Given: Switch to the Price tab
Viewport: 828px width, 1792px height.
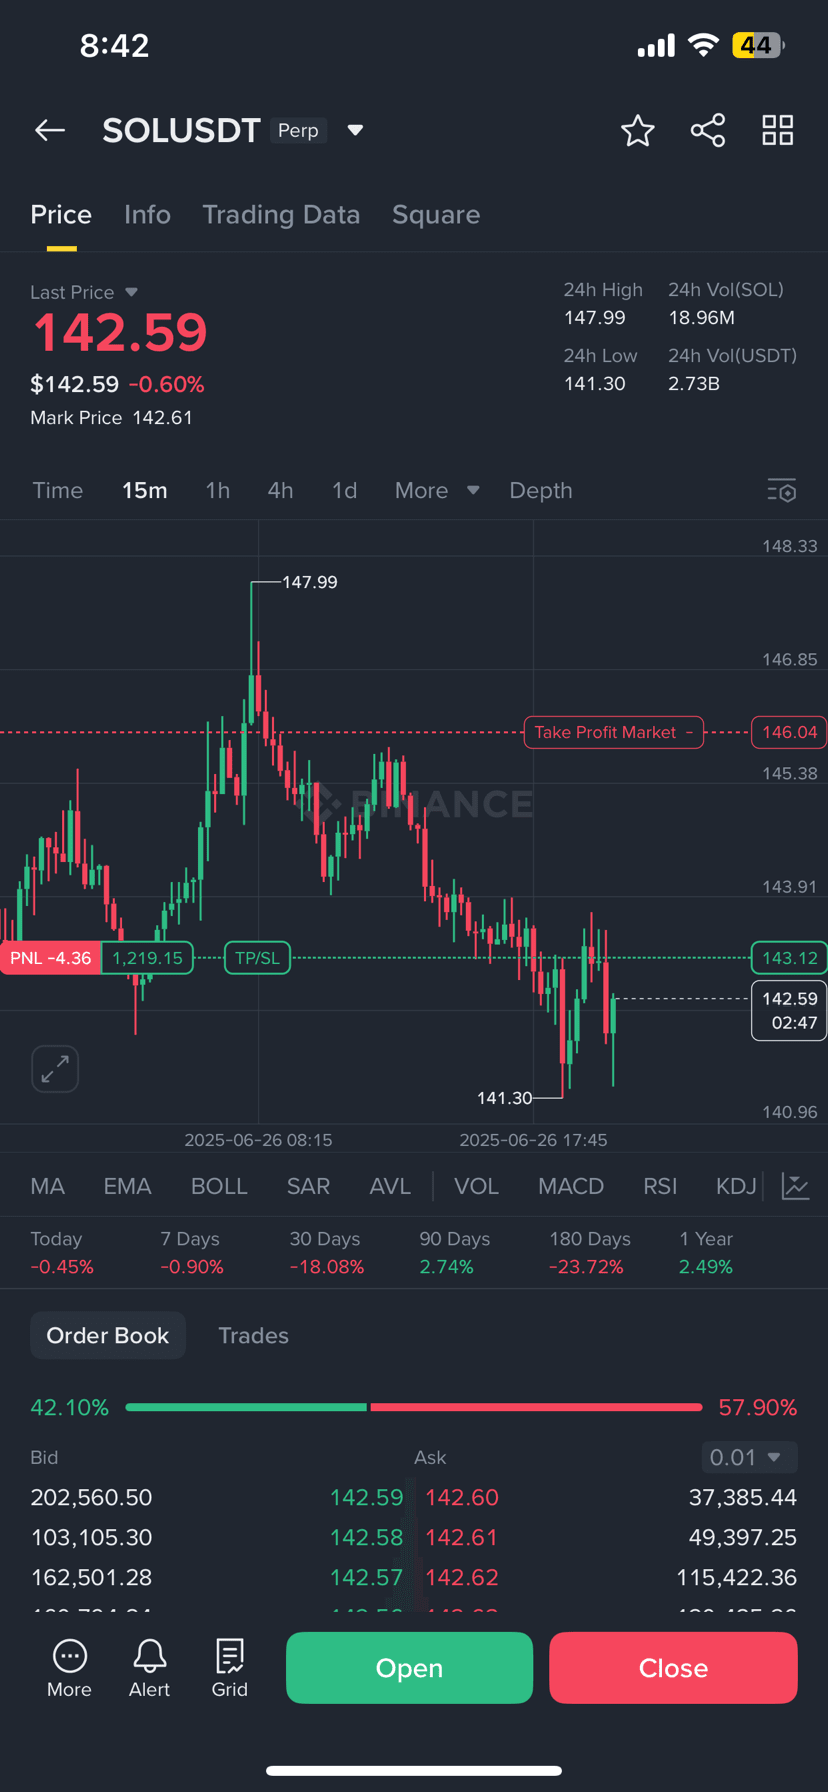Looking at the screenshot, I should 61,215.
